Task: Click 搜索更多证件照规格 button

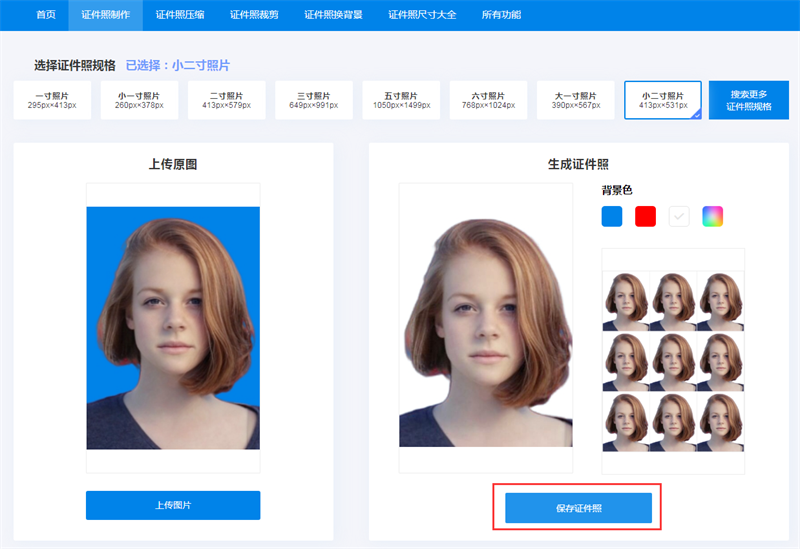Action: point(748,100)
